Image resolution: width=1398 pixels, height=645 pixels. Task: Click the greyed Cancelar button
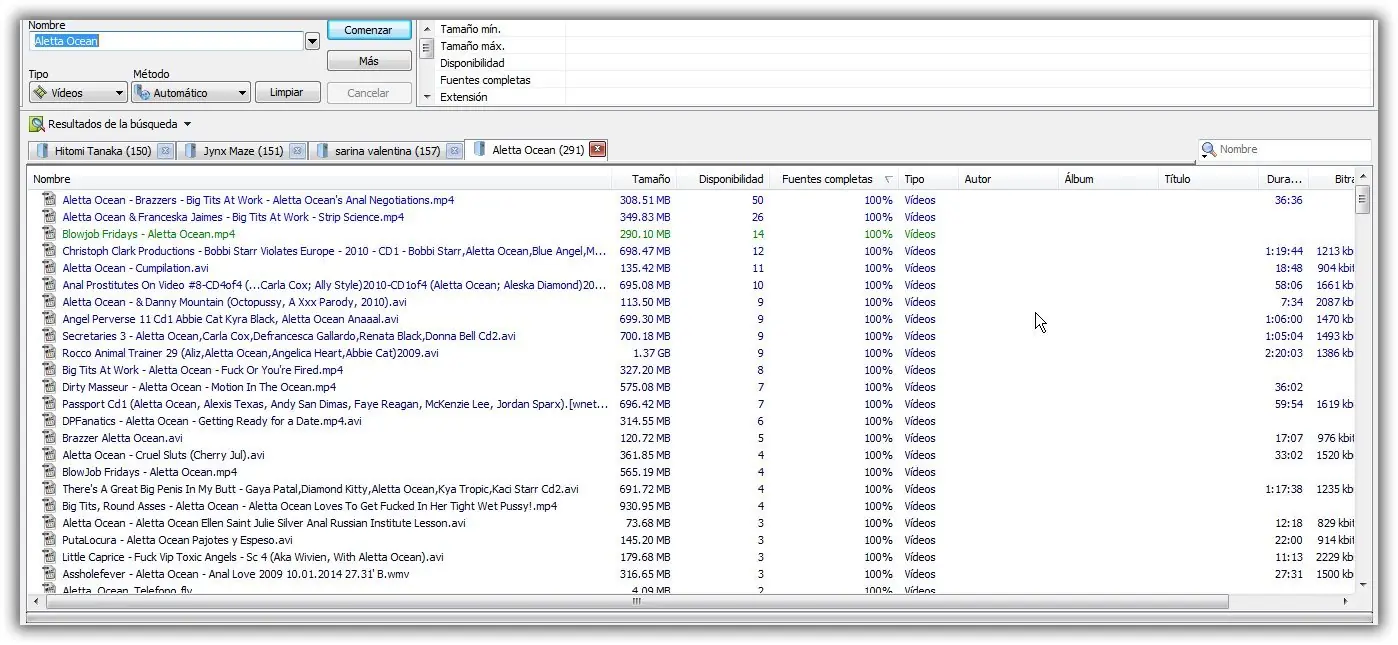tap(369, 92)
